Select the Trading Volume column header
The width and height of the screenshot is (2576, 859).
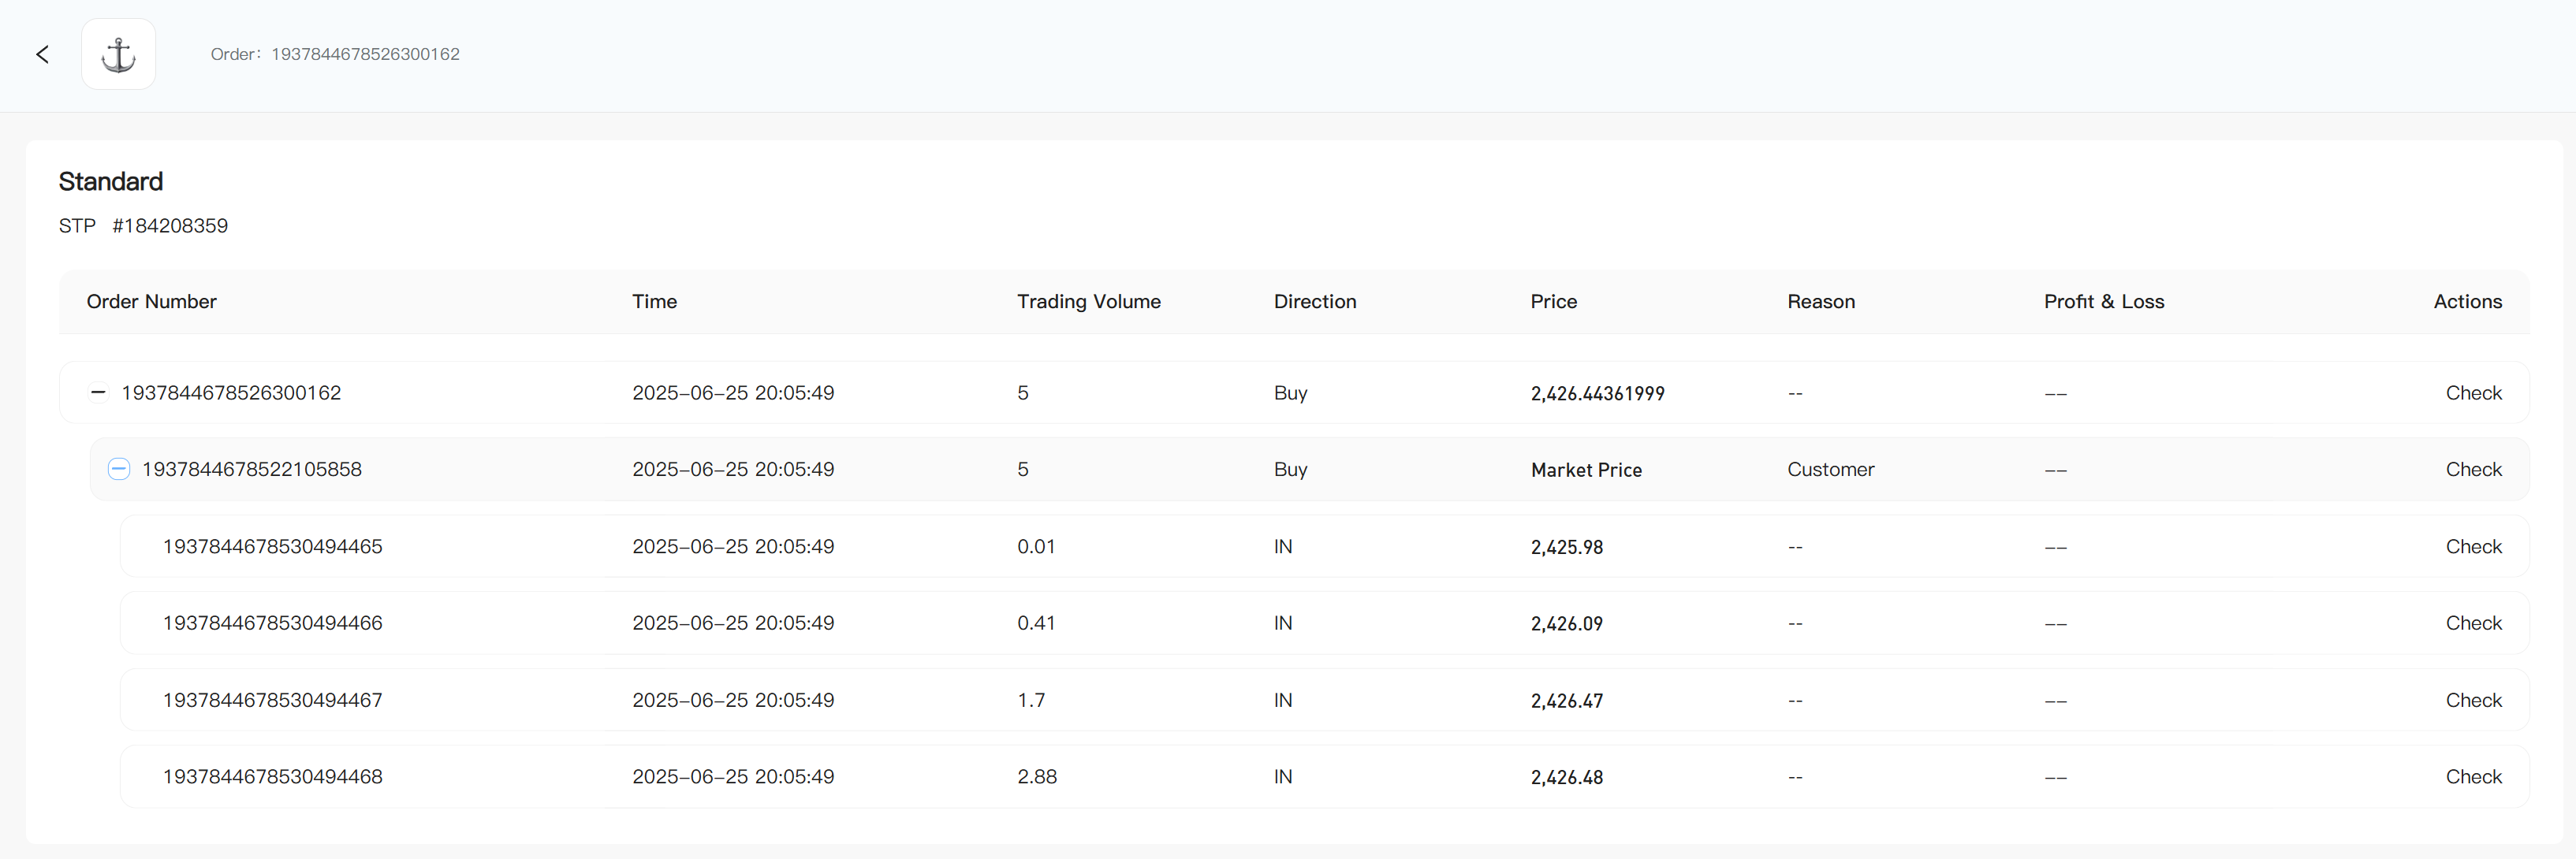coord(1088,301)
